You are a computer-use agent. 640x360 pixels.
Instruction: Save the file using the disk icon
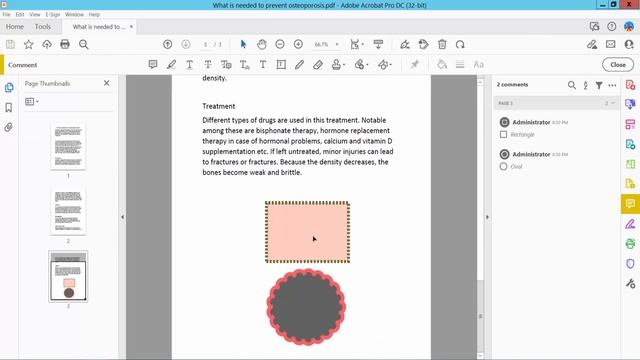[x=10, y=44]
